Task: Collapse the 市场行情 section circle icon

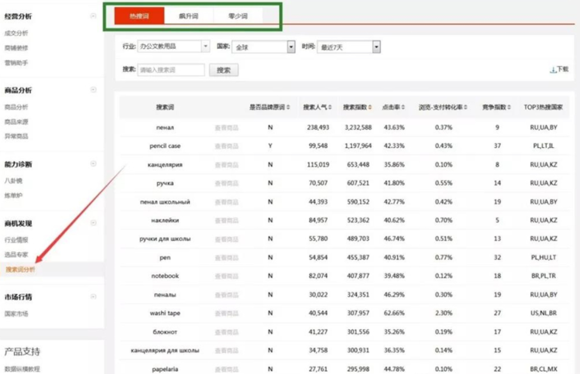Action: [93, 297]
